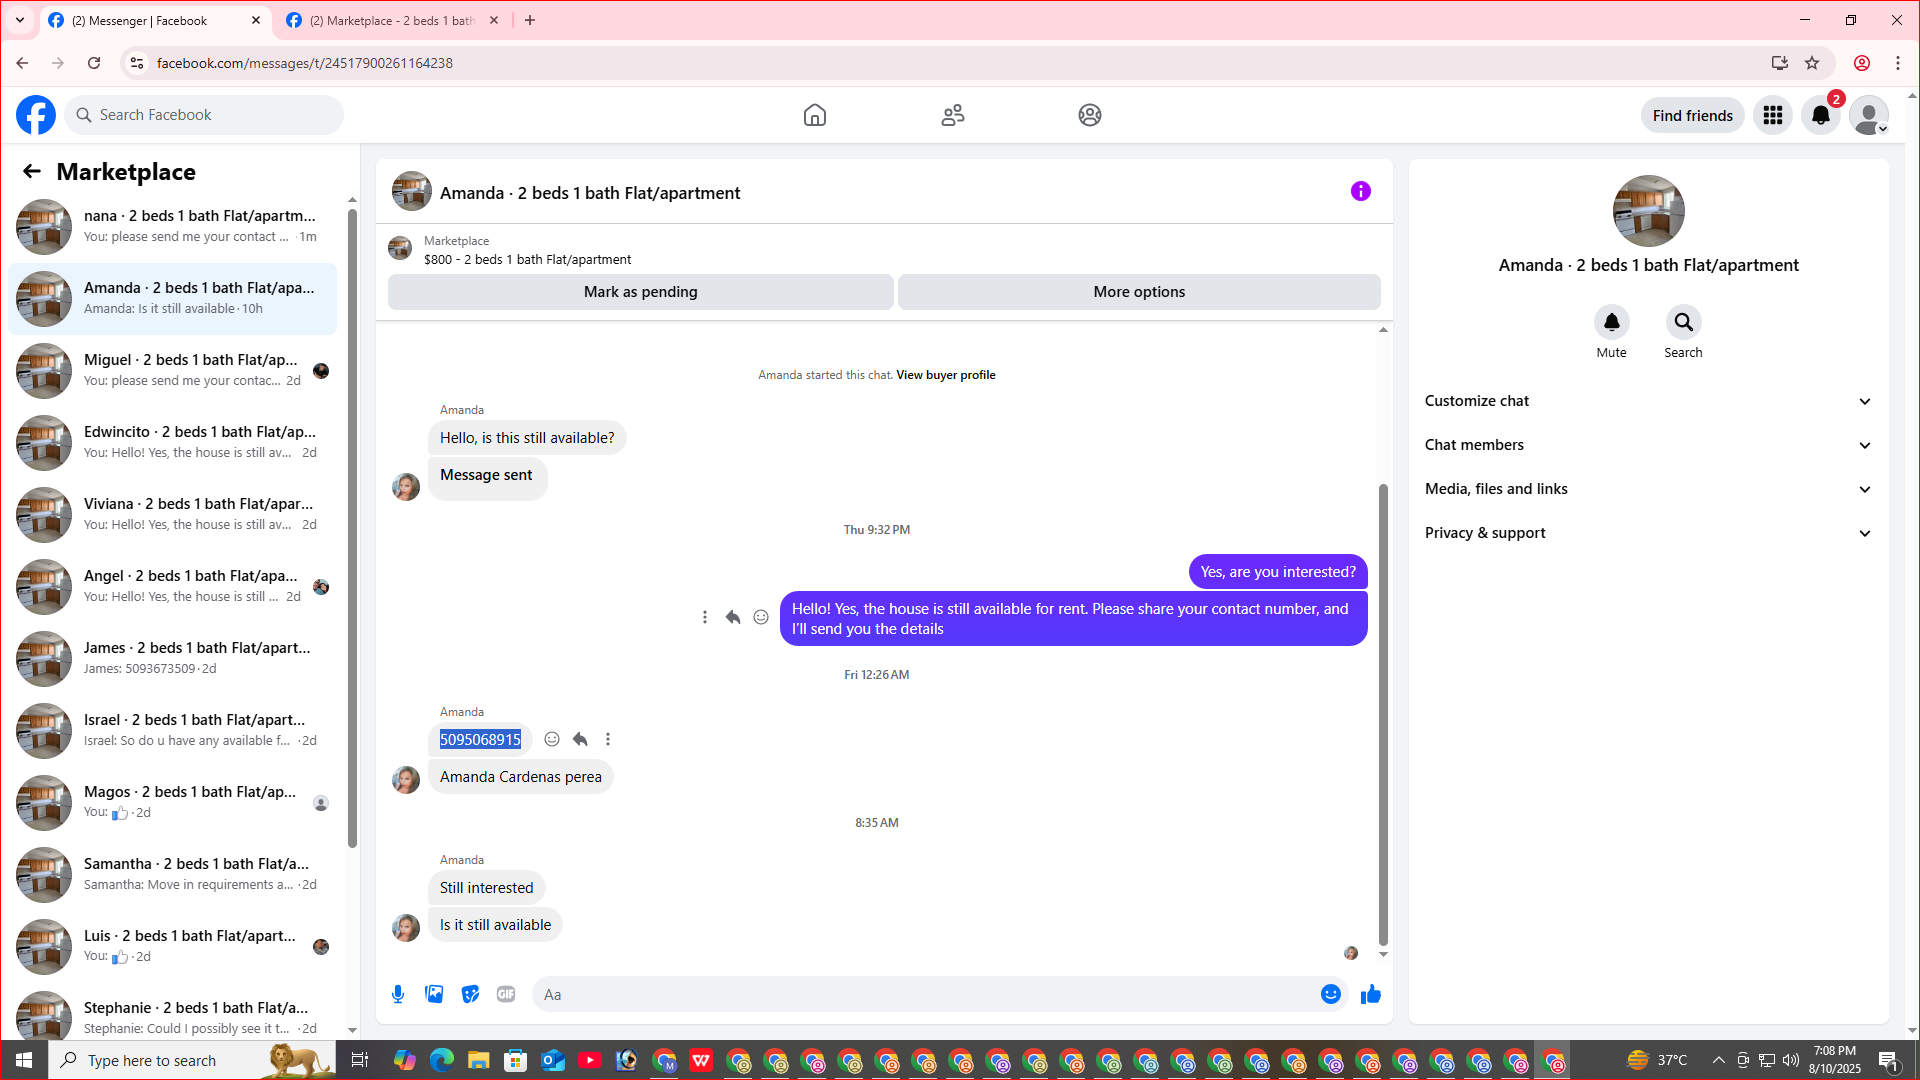Click the notifications bell icon
The image size is (1920, 1080).
pyautogui.click(x=1820, y=115)
